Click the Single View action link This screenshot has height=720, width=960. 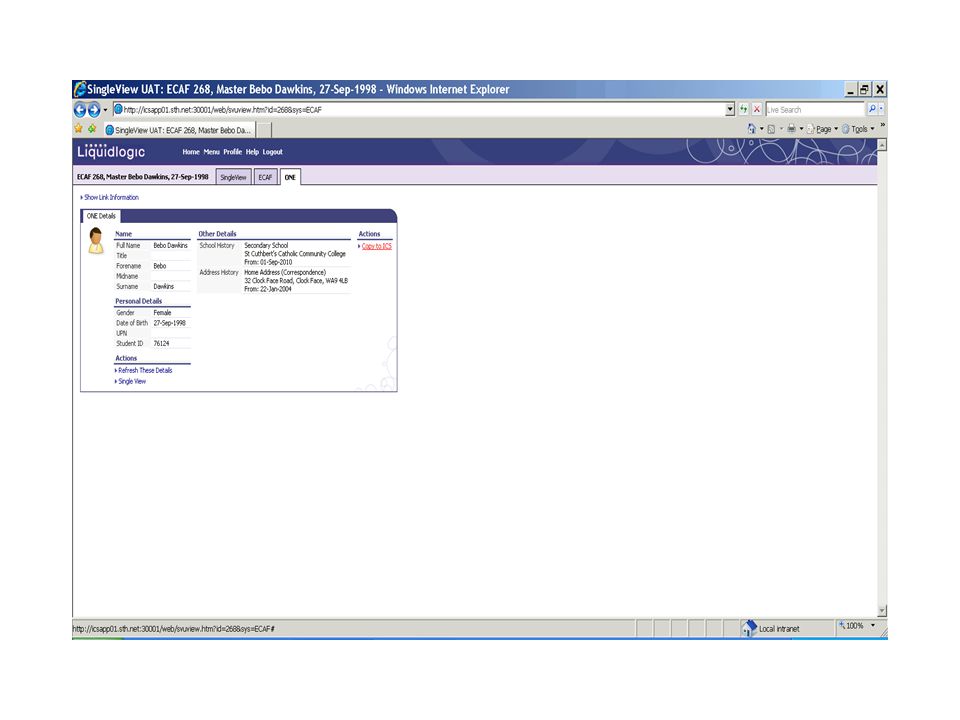[132, 381]
